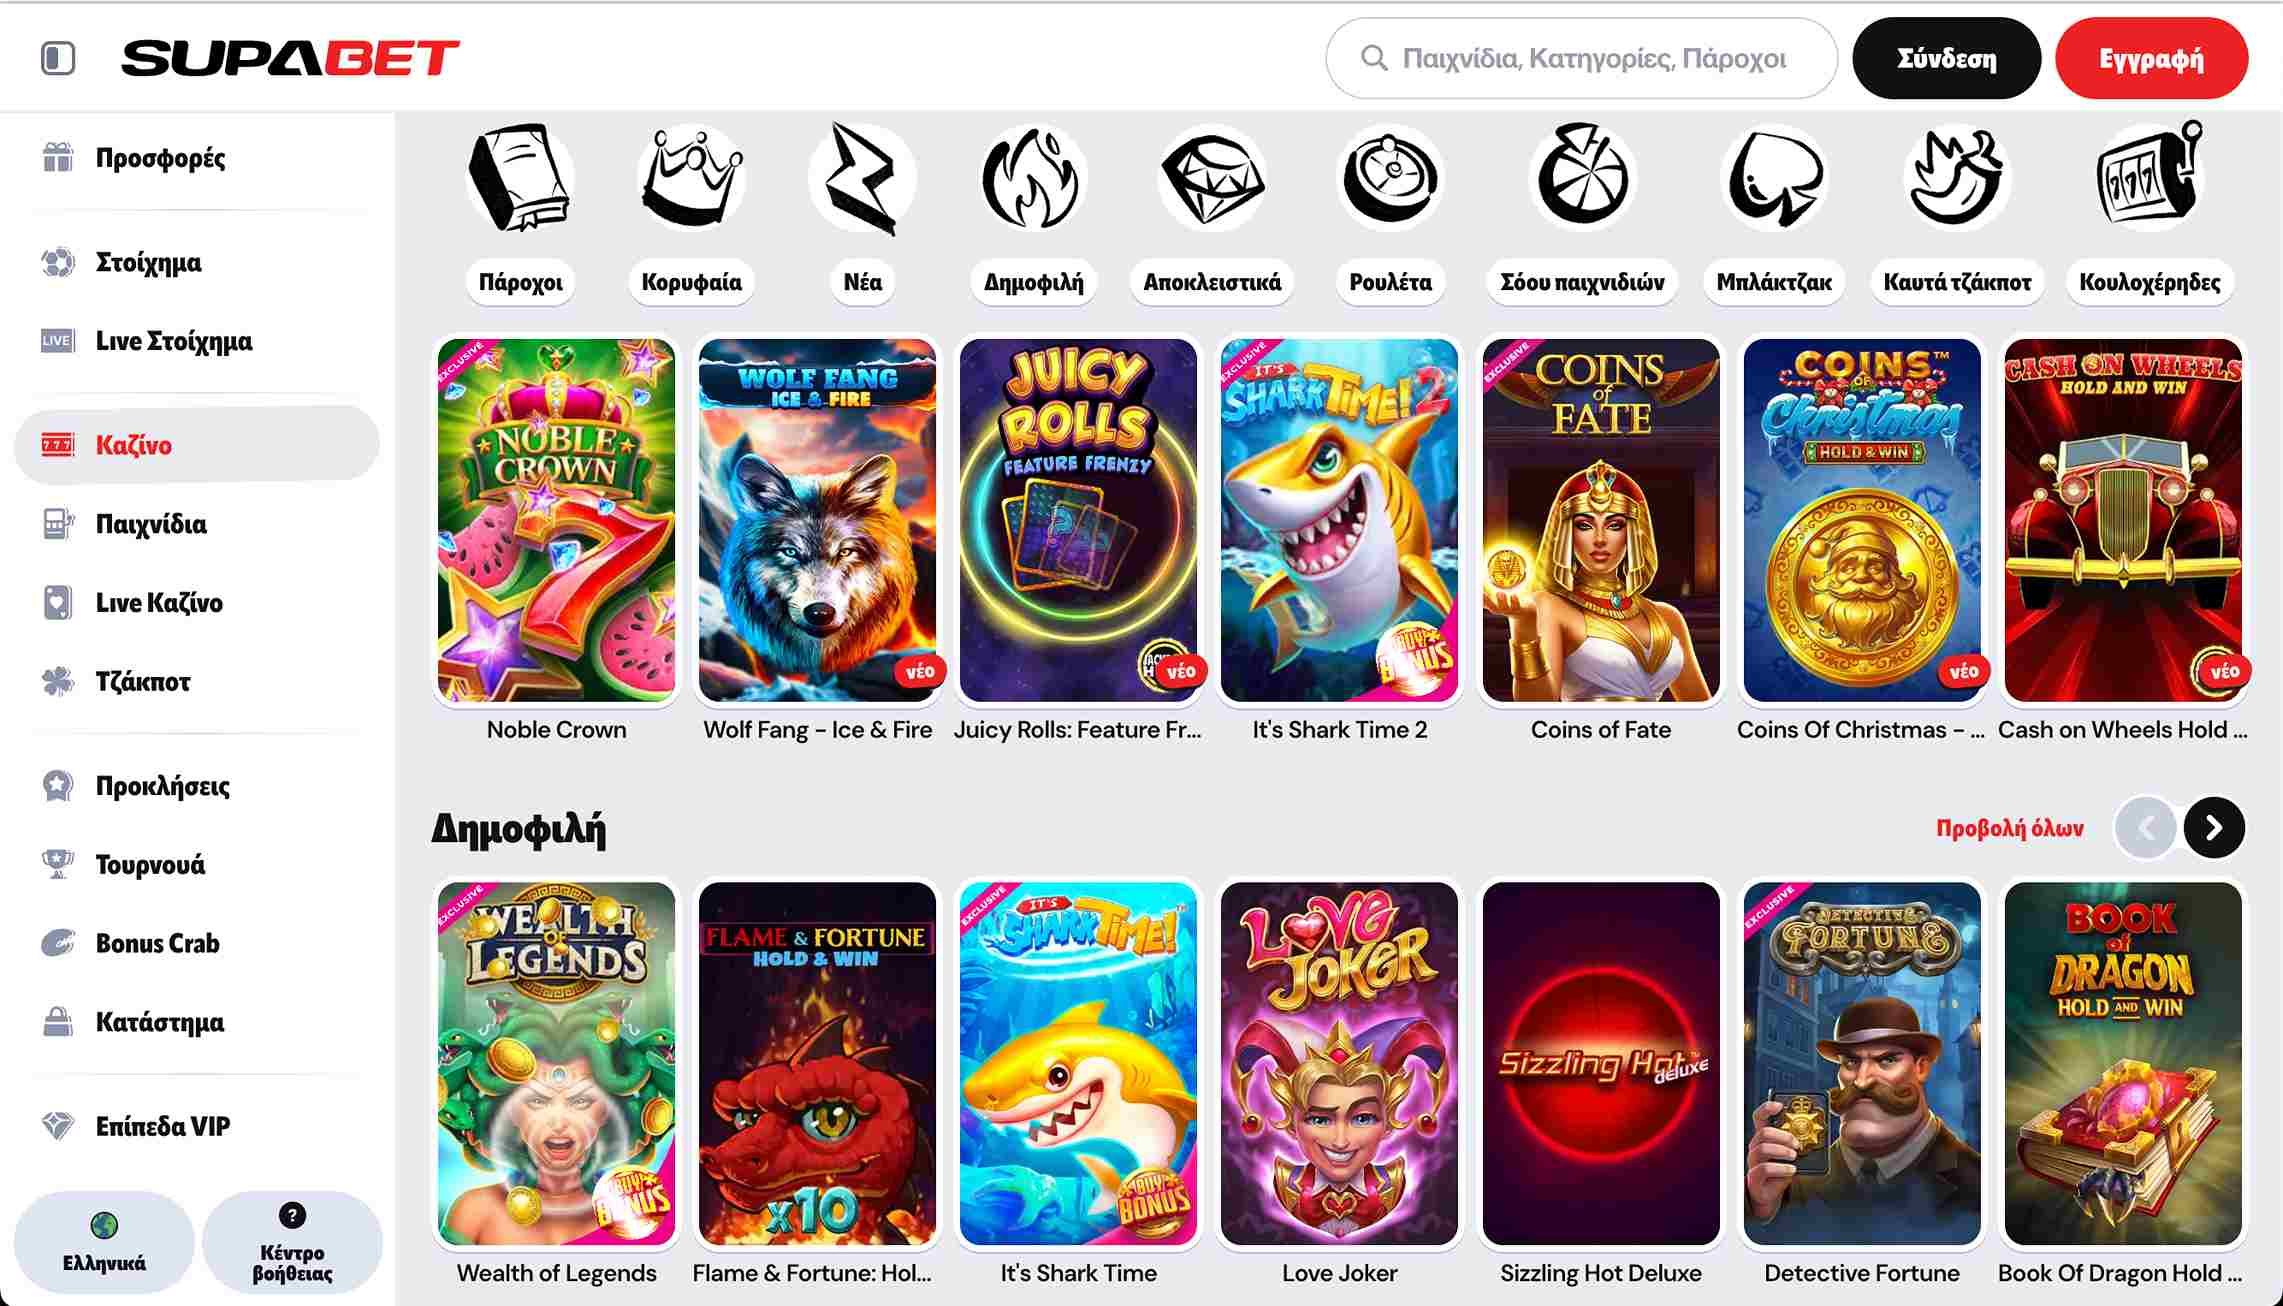Select the Κορυφαία crown icon

pyautogui.click(x=691, y=178)
